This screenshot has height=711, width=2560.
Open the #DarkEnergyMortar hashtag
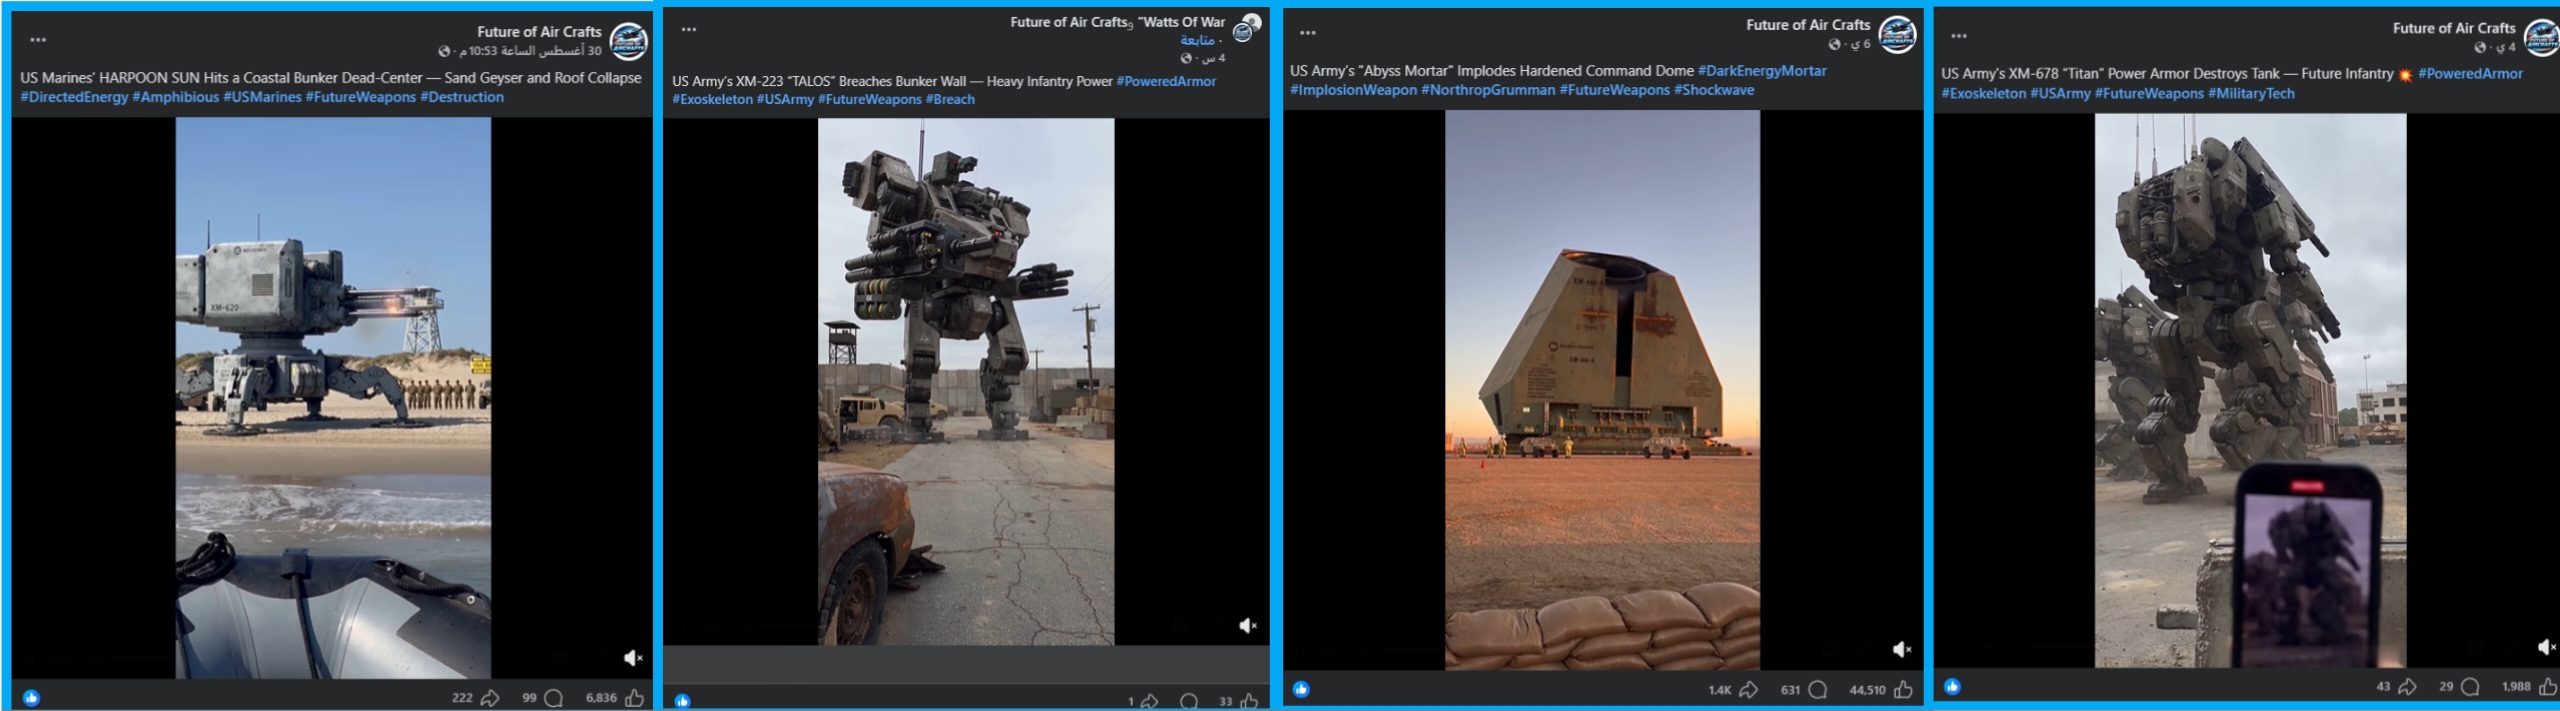tap(1762, 71)
